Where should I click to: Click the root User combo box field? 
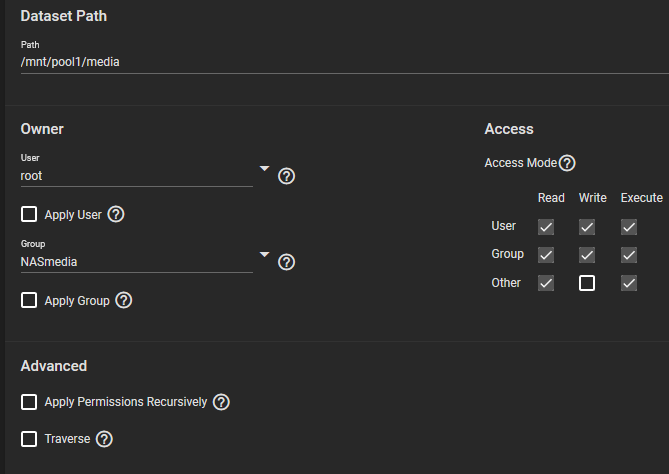tap(135, 176)
